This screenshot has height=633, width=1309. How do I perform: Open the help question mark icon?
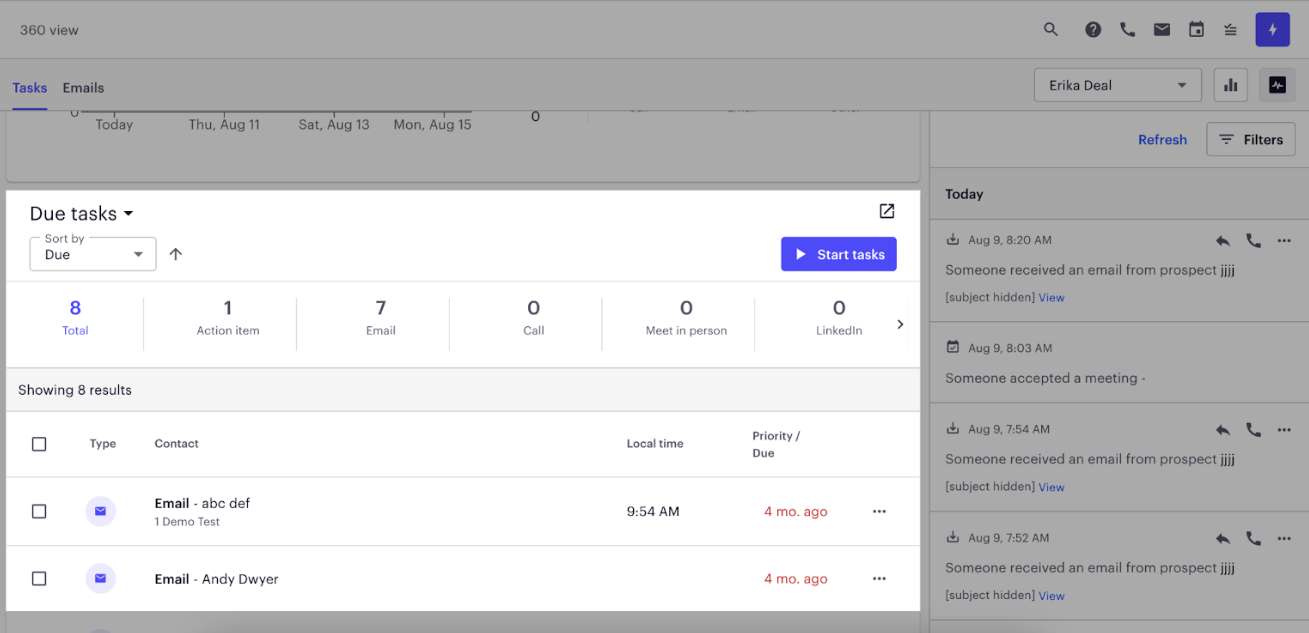tap(1093, 30)
